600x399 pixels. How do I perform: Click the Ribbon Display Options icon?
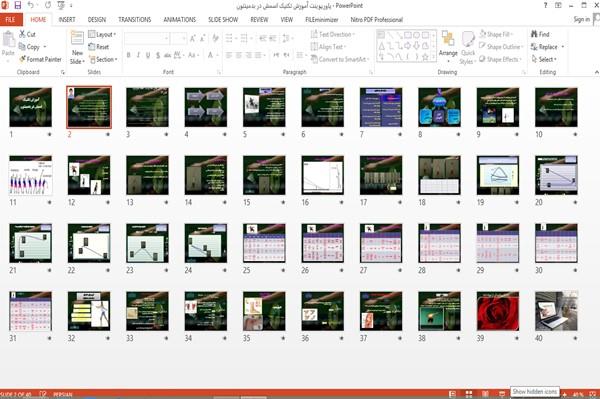[x=558, y=5]
